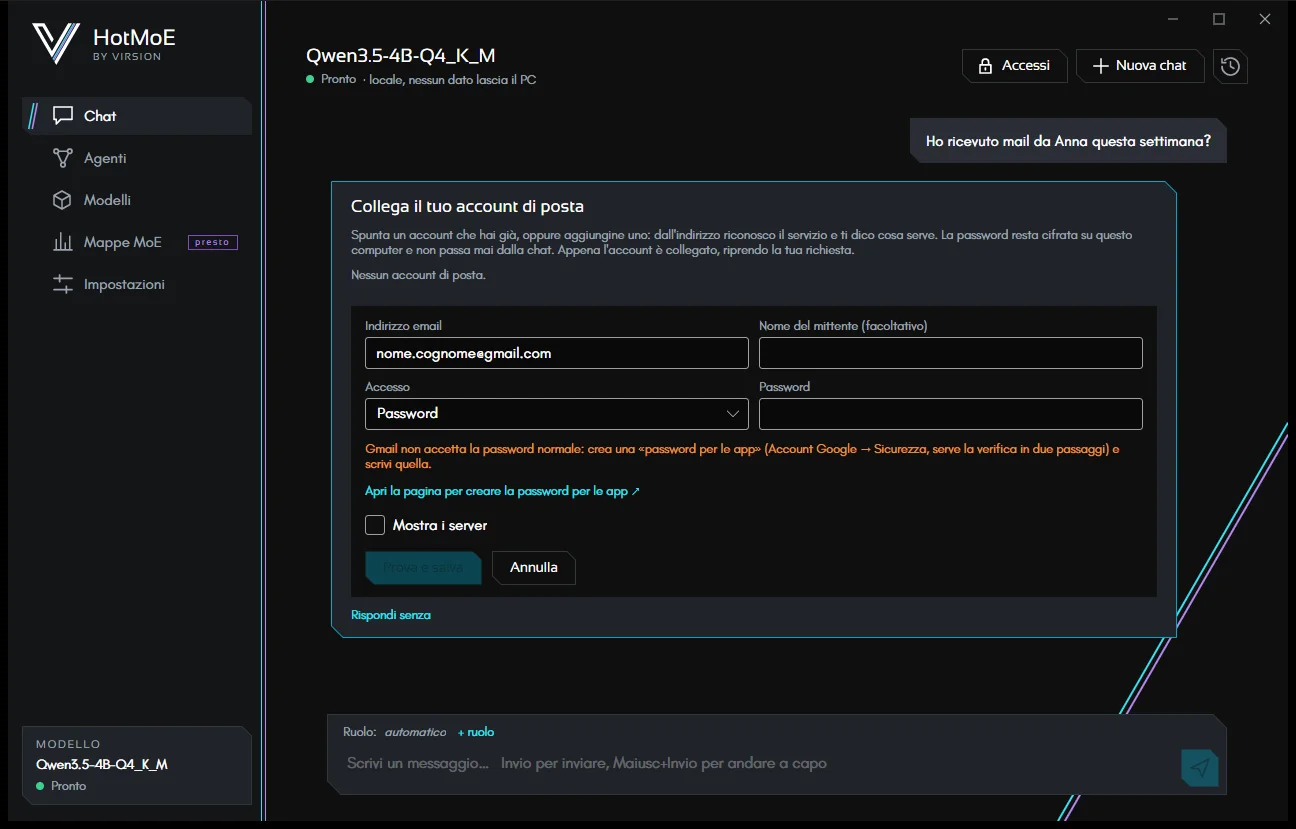Click the Rispondi senza link
1296x829 pixels.
tap(391, 615)
